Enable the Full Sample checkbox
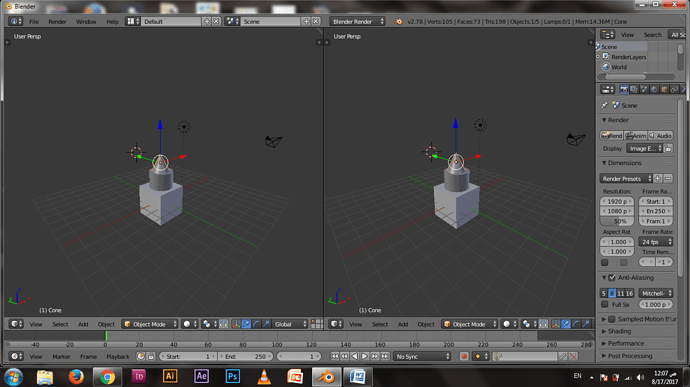The image size is (690, 387). [605, 304]
